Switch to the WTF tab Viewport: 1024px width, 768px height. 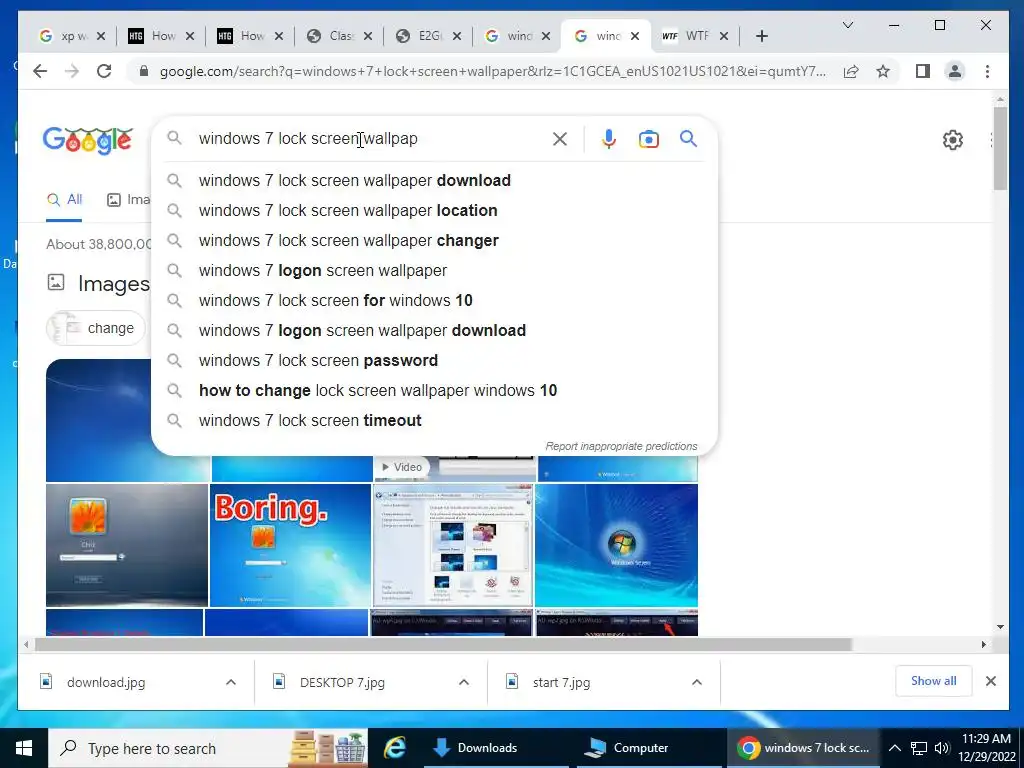tap(696, 36)
